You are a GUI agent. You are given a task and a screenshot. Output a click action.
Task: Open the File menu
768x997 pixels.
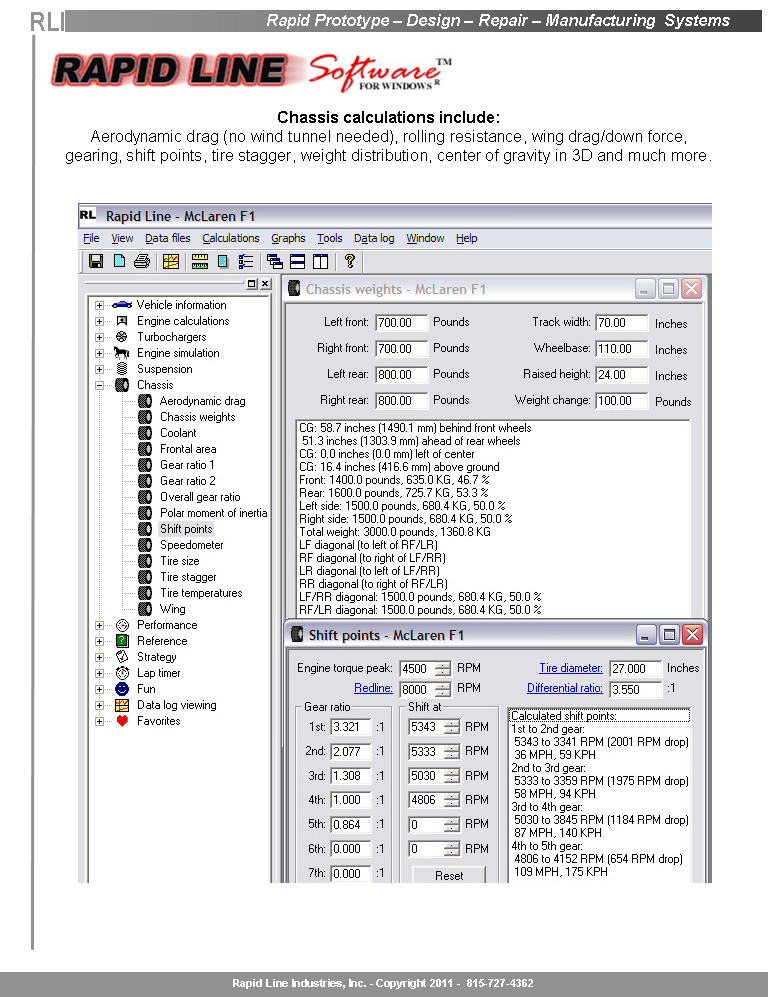[x=91, y=238]
